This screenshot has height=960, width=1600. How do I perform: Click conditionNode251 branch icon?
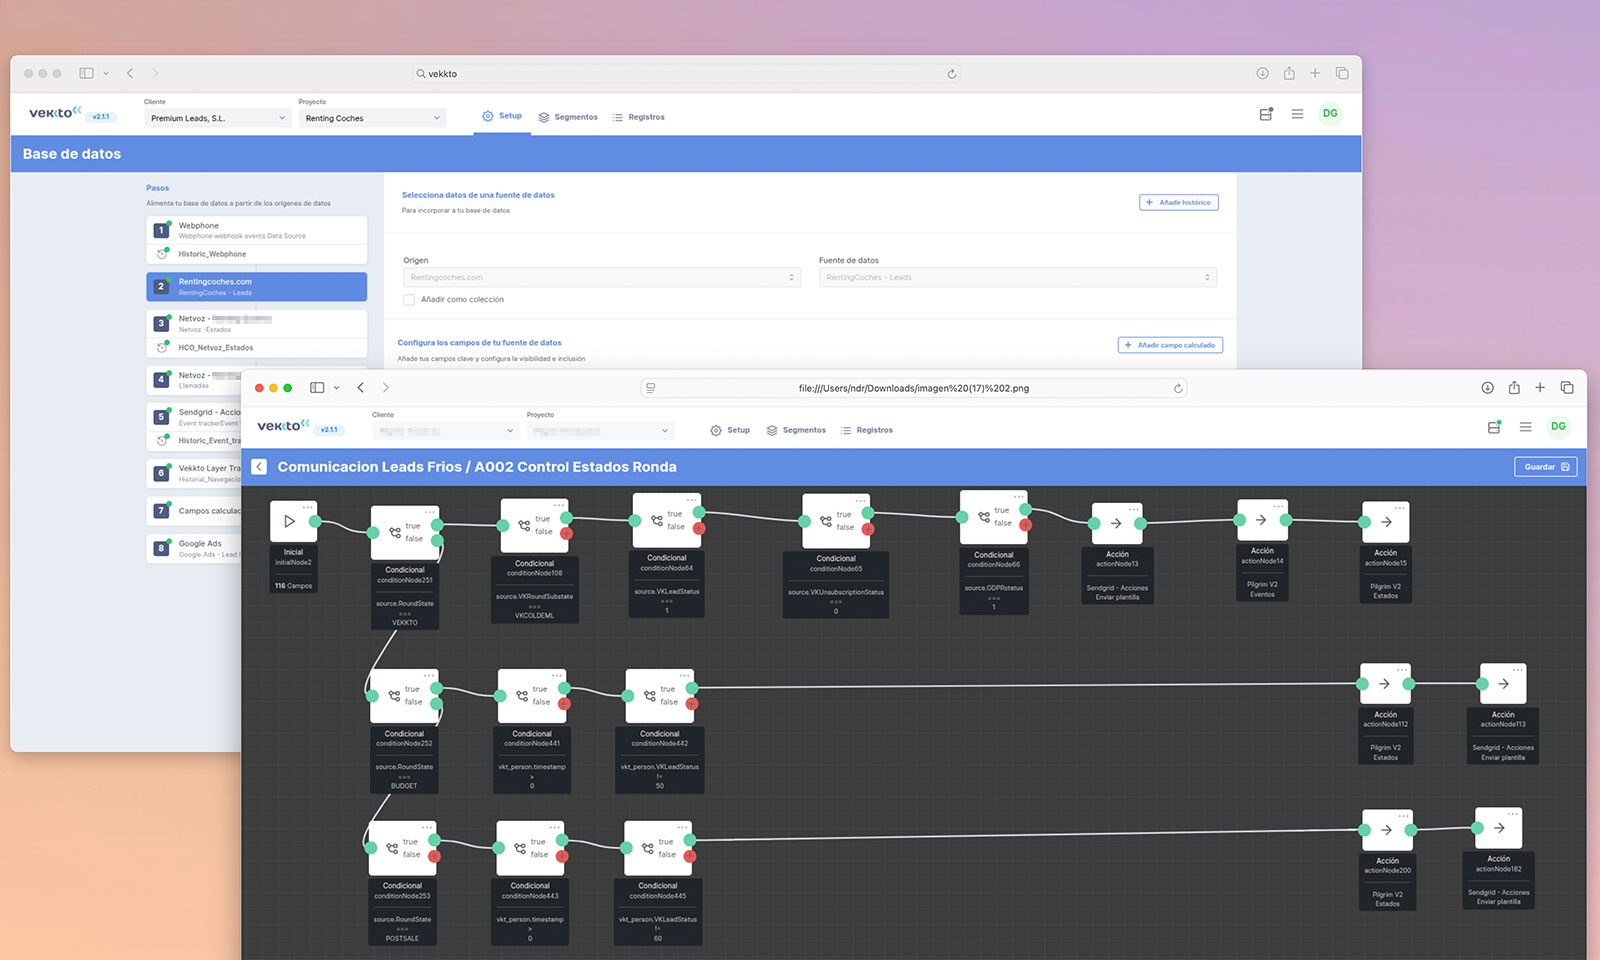pyautogui.click(x=395, y=532)
